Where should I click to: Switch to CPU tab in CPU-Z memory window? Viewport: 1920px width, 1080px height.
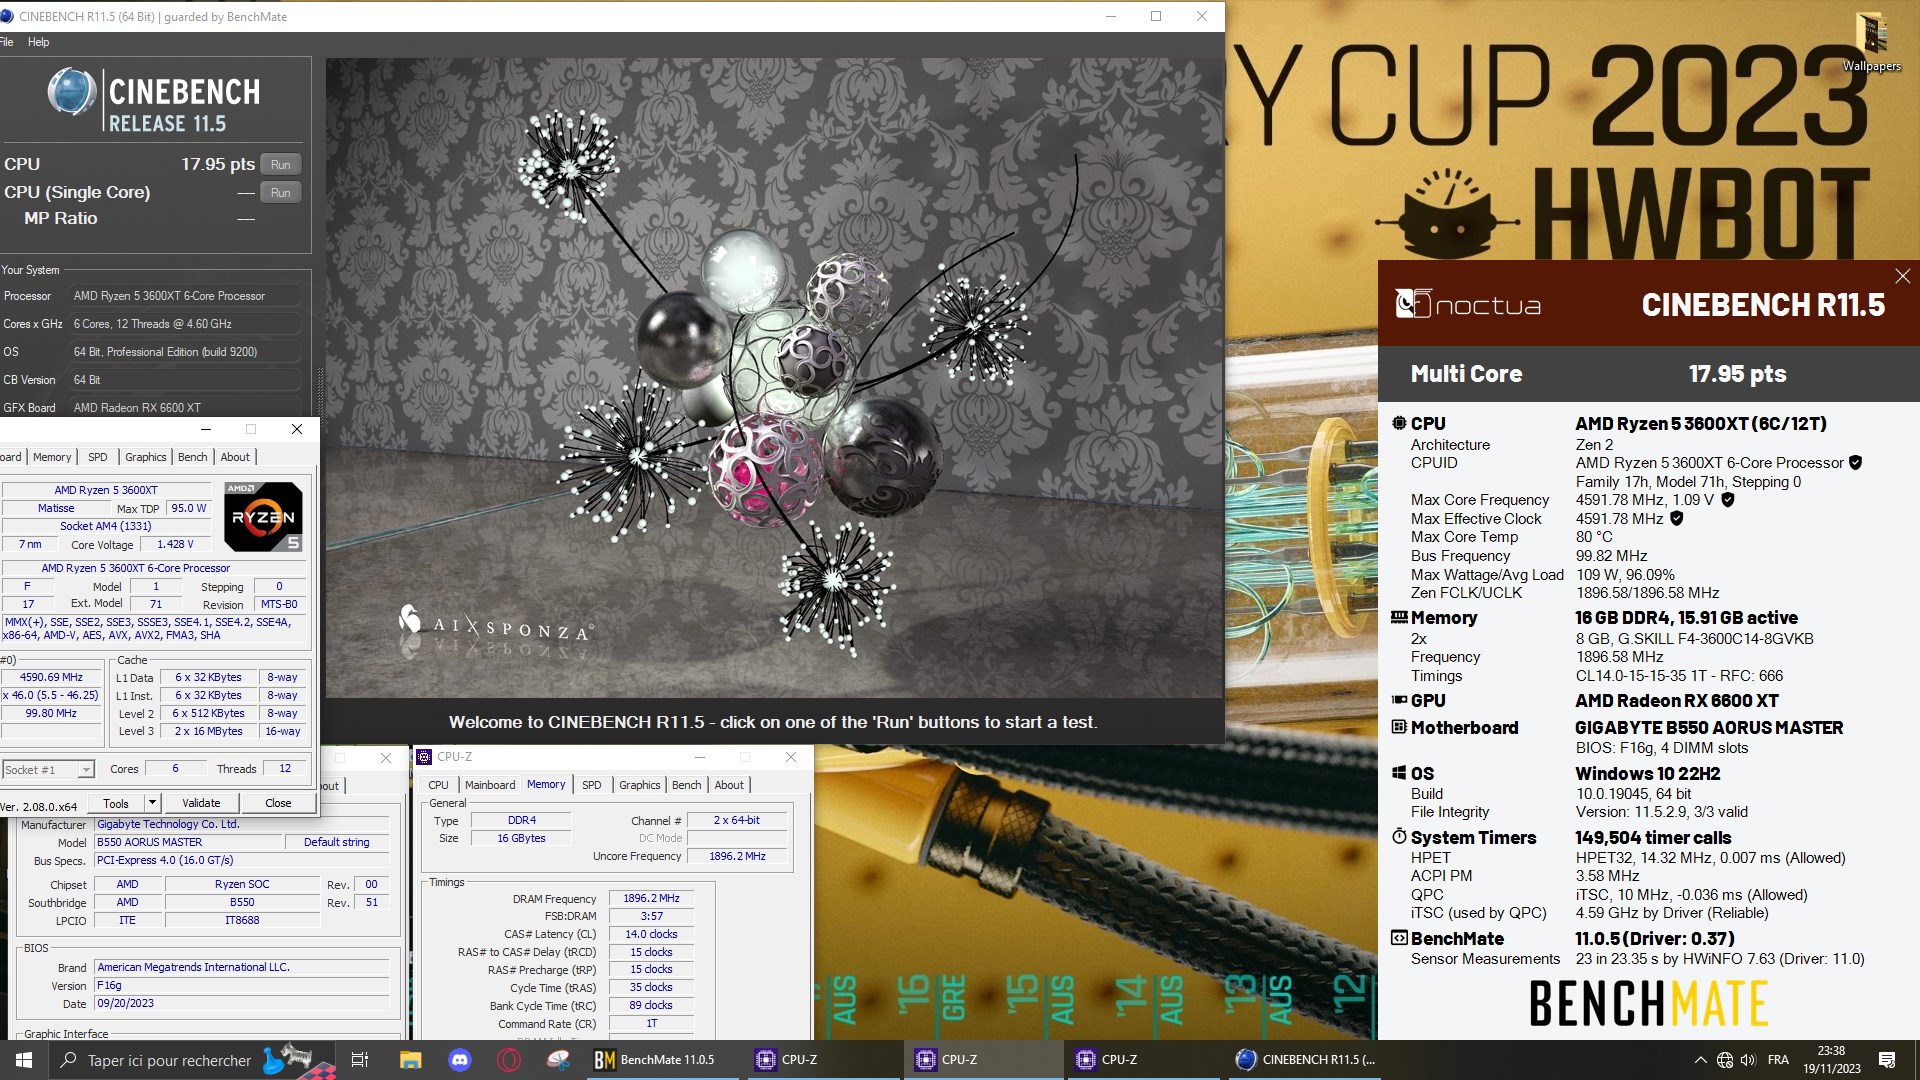coord(438,785)
